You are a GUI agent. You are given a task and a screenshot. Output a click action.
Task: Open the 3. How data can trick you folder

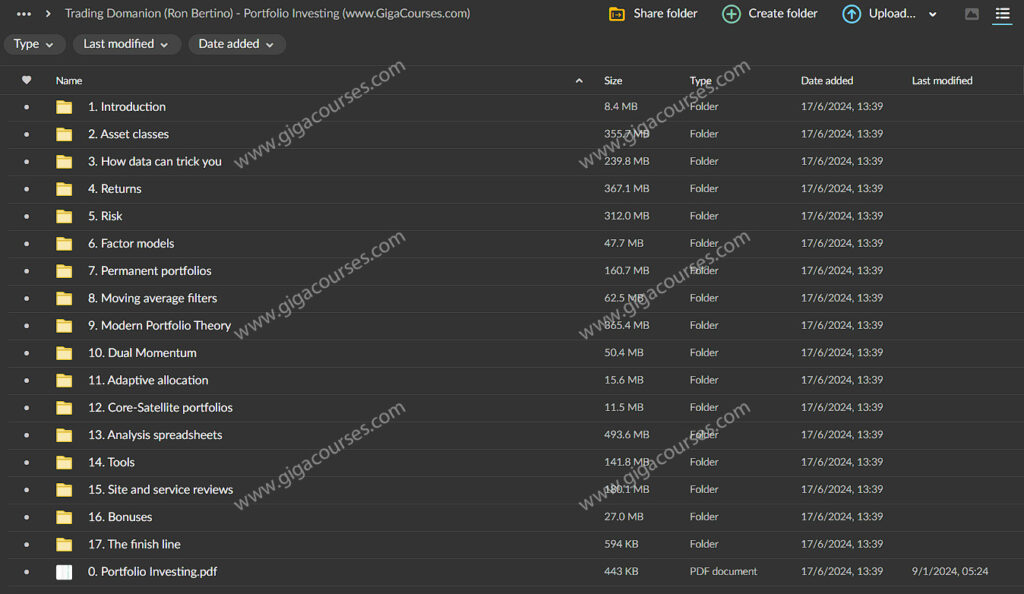[155, 161]
